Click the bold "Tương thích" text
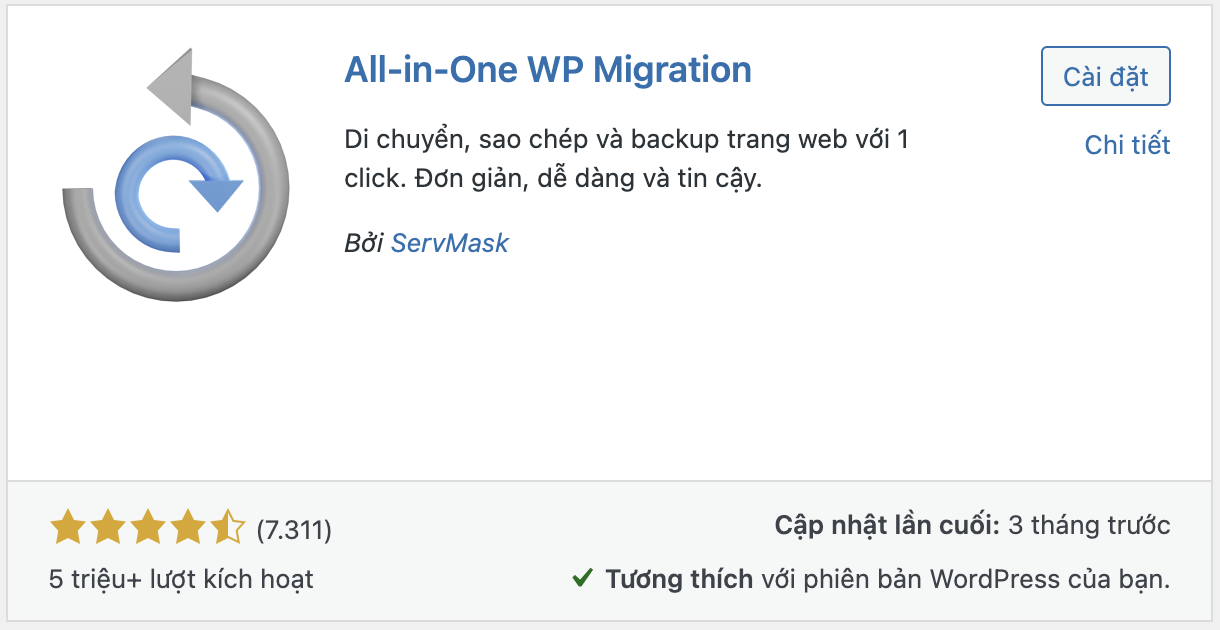1220x630 pixels. coord(679,578)
